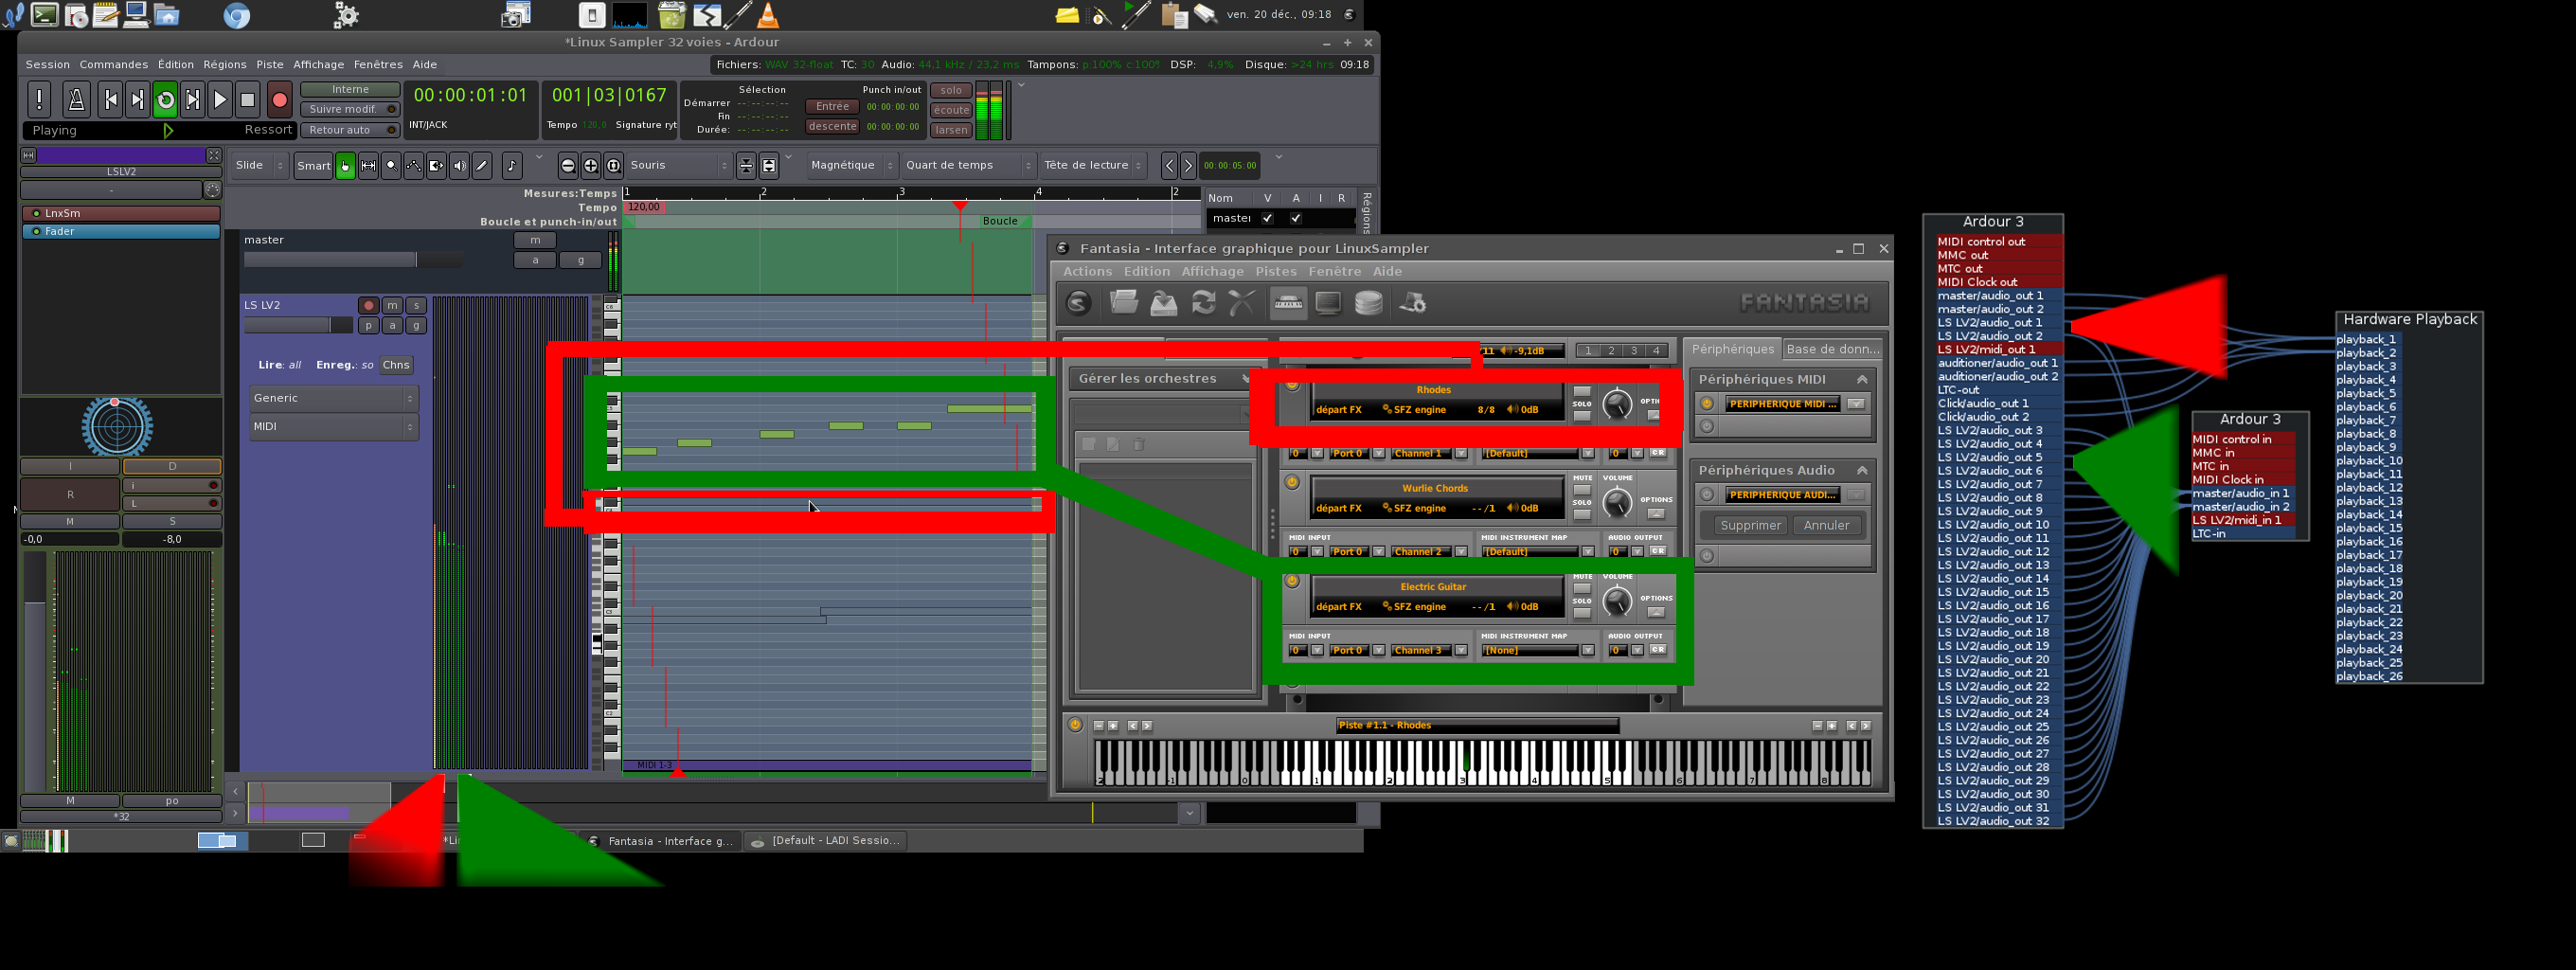Viewport: 2576px width, 970px height.
Task: Click the Fantasia refresh icon
Action: [x=1203, y=302]
